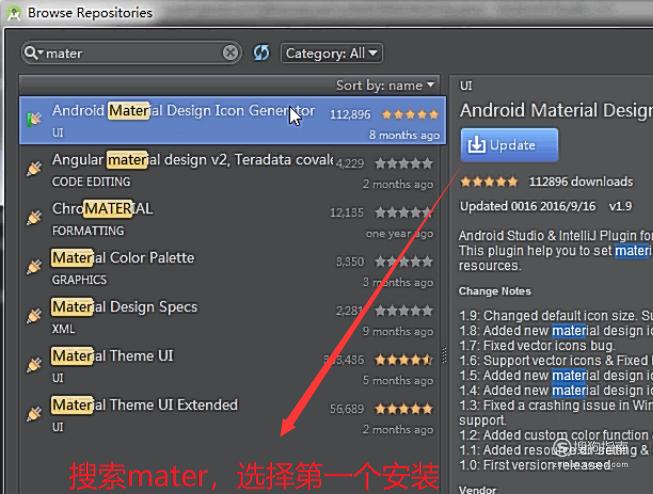Select Android Material Design Icon Generator plugin
The image size is (653, 494).
(232, 120)
